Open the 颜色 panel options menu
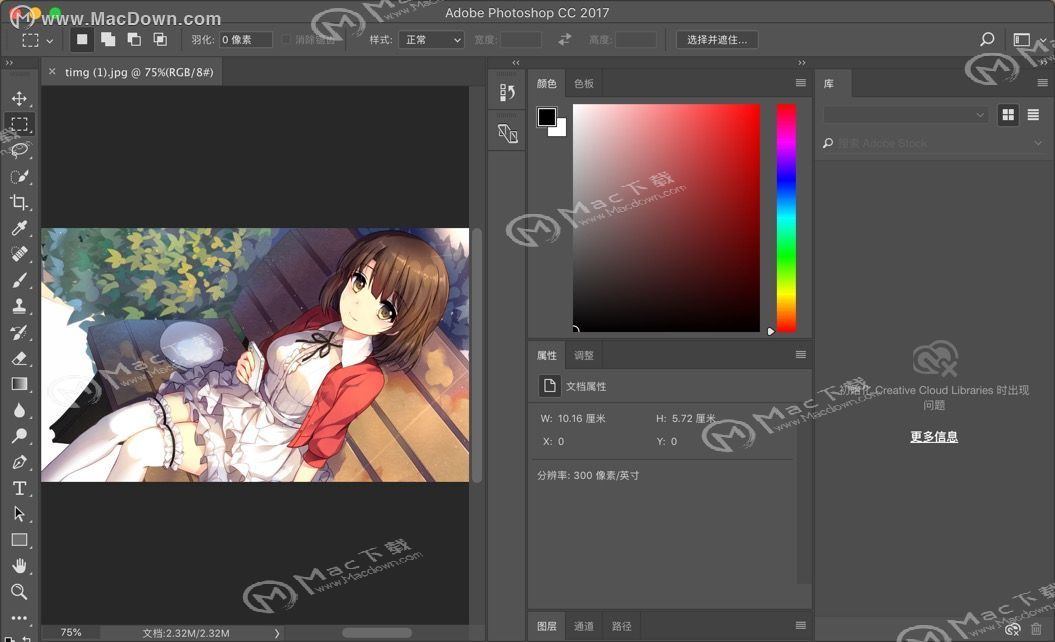 click(801, 83)
